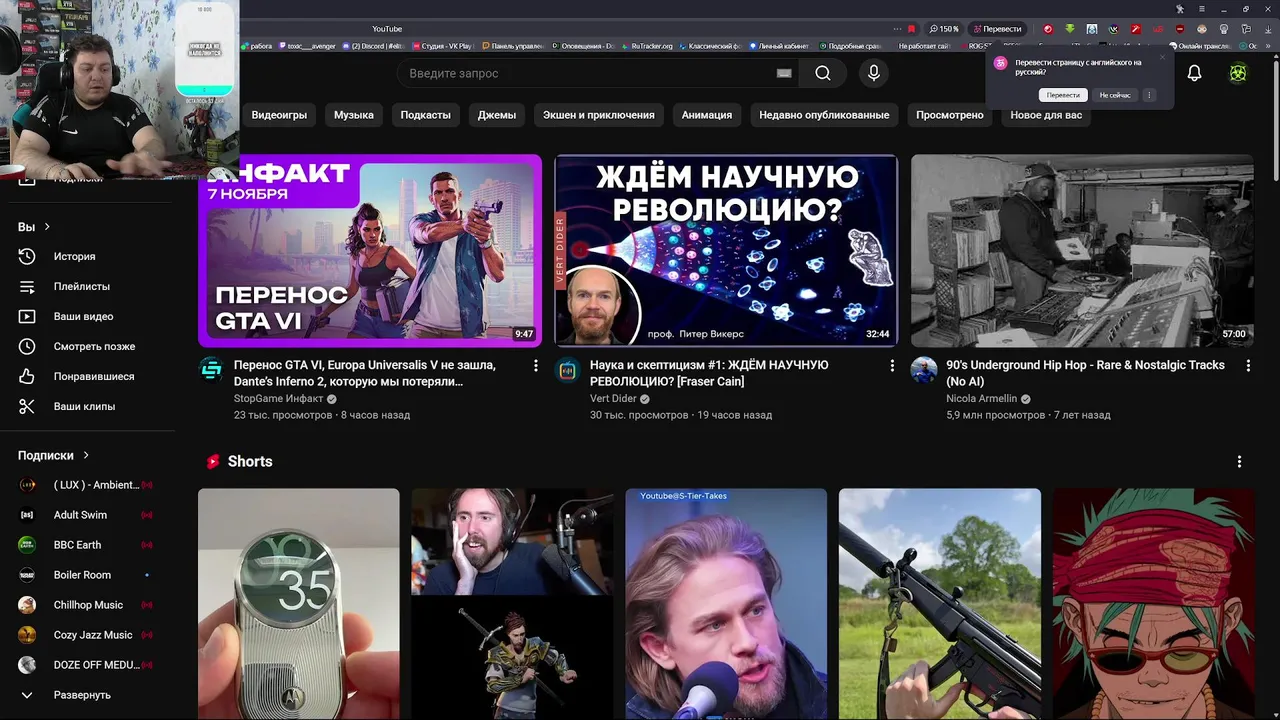This screenshot has height=720, width=1280.
Task: Open the Gorillaz cartoon character Short
Action: click(x=1153, y=604)
